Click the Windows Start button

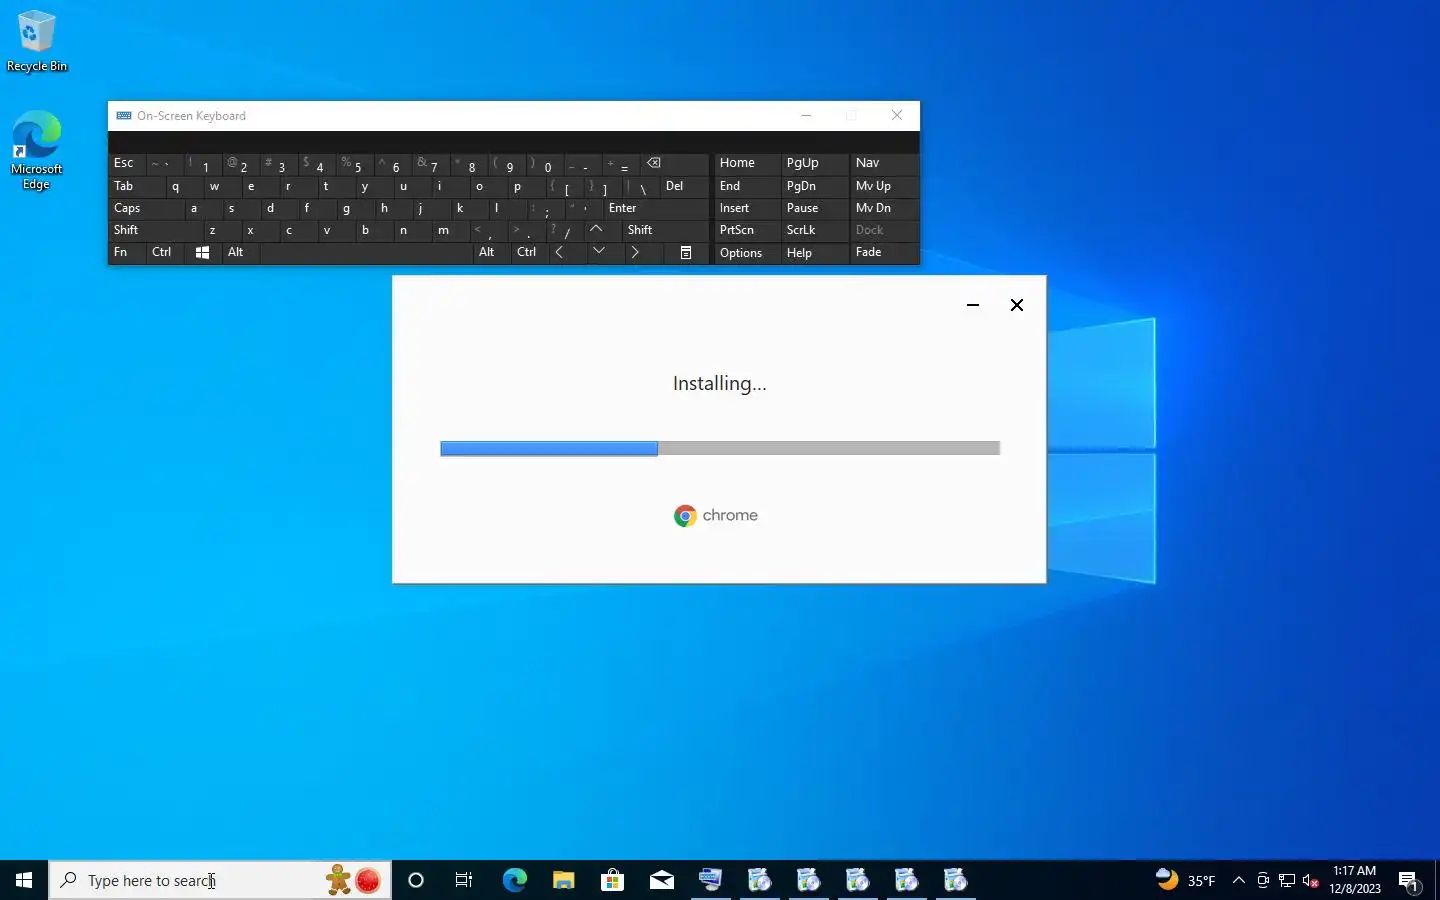[x=24, y=880]
